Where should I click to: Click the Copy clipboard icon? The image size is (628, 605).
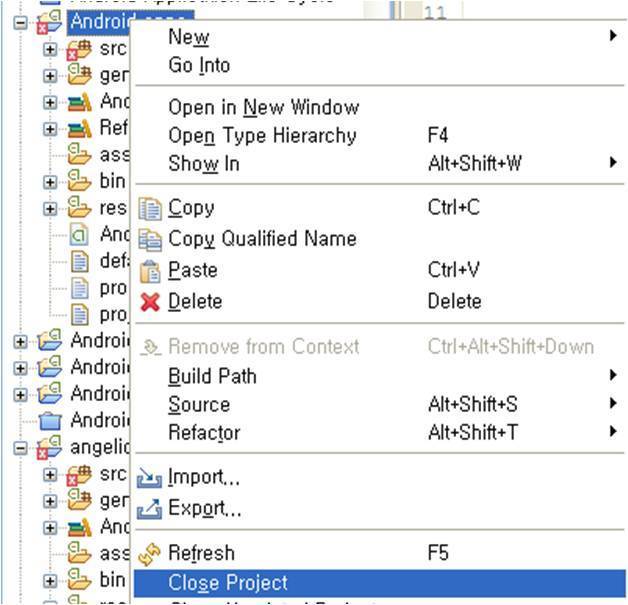click(x=150, y=209)
